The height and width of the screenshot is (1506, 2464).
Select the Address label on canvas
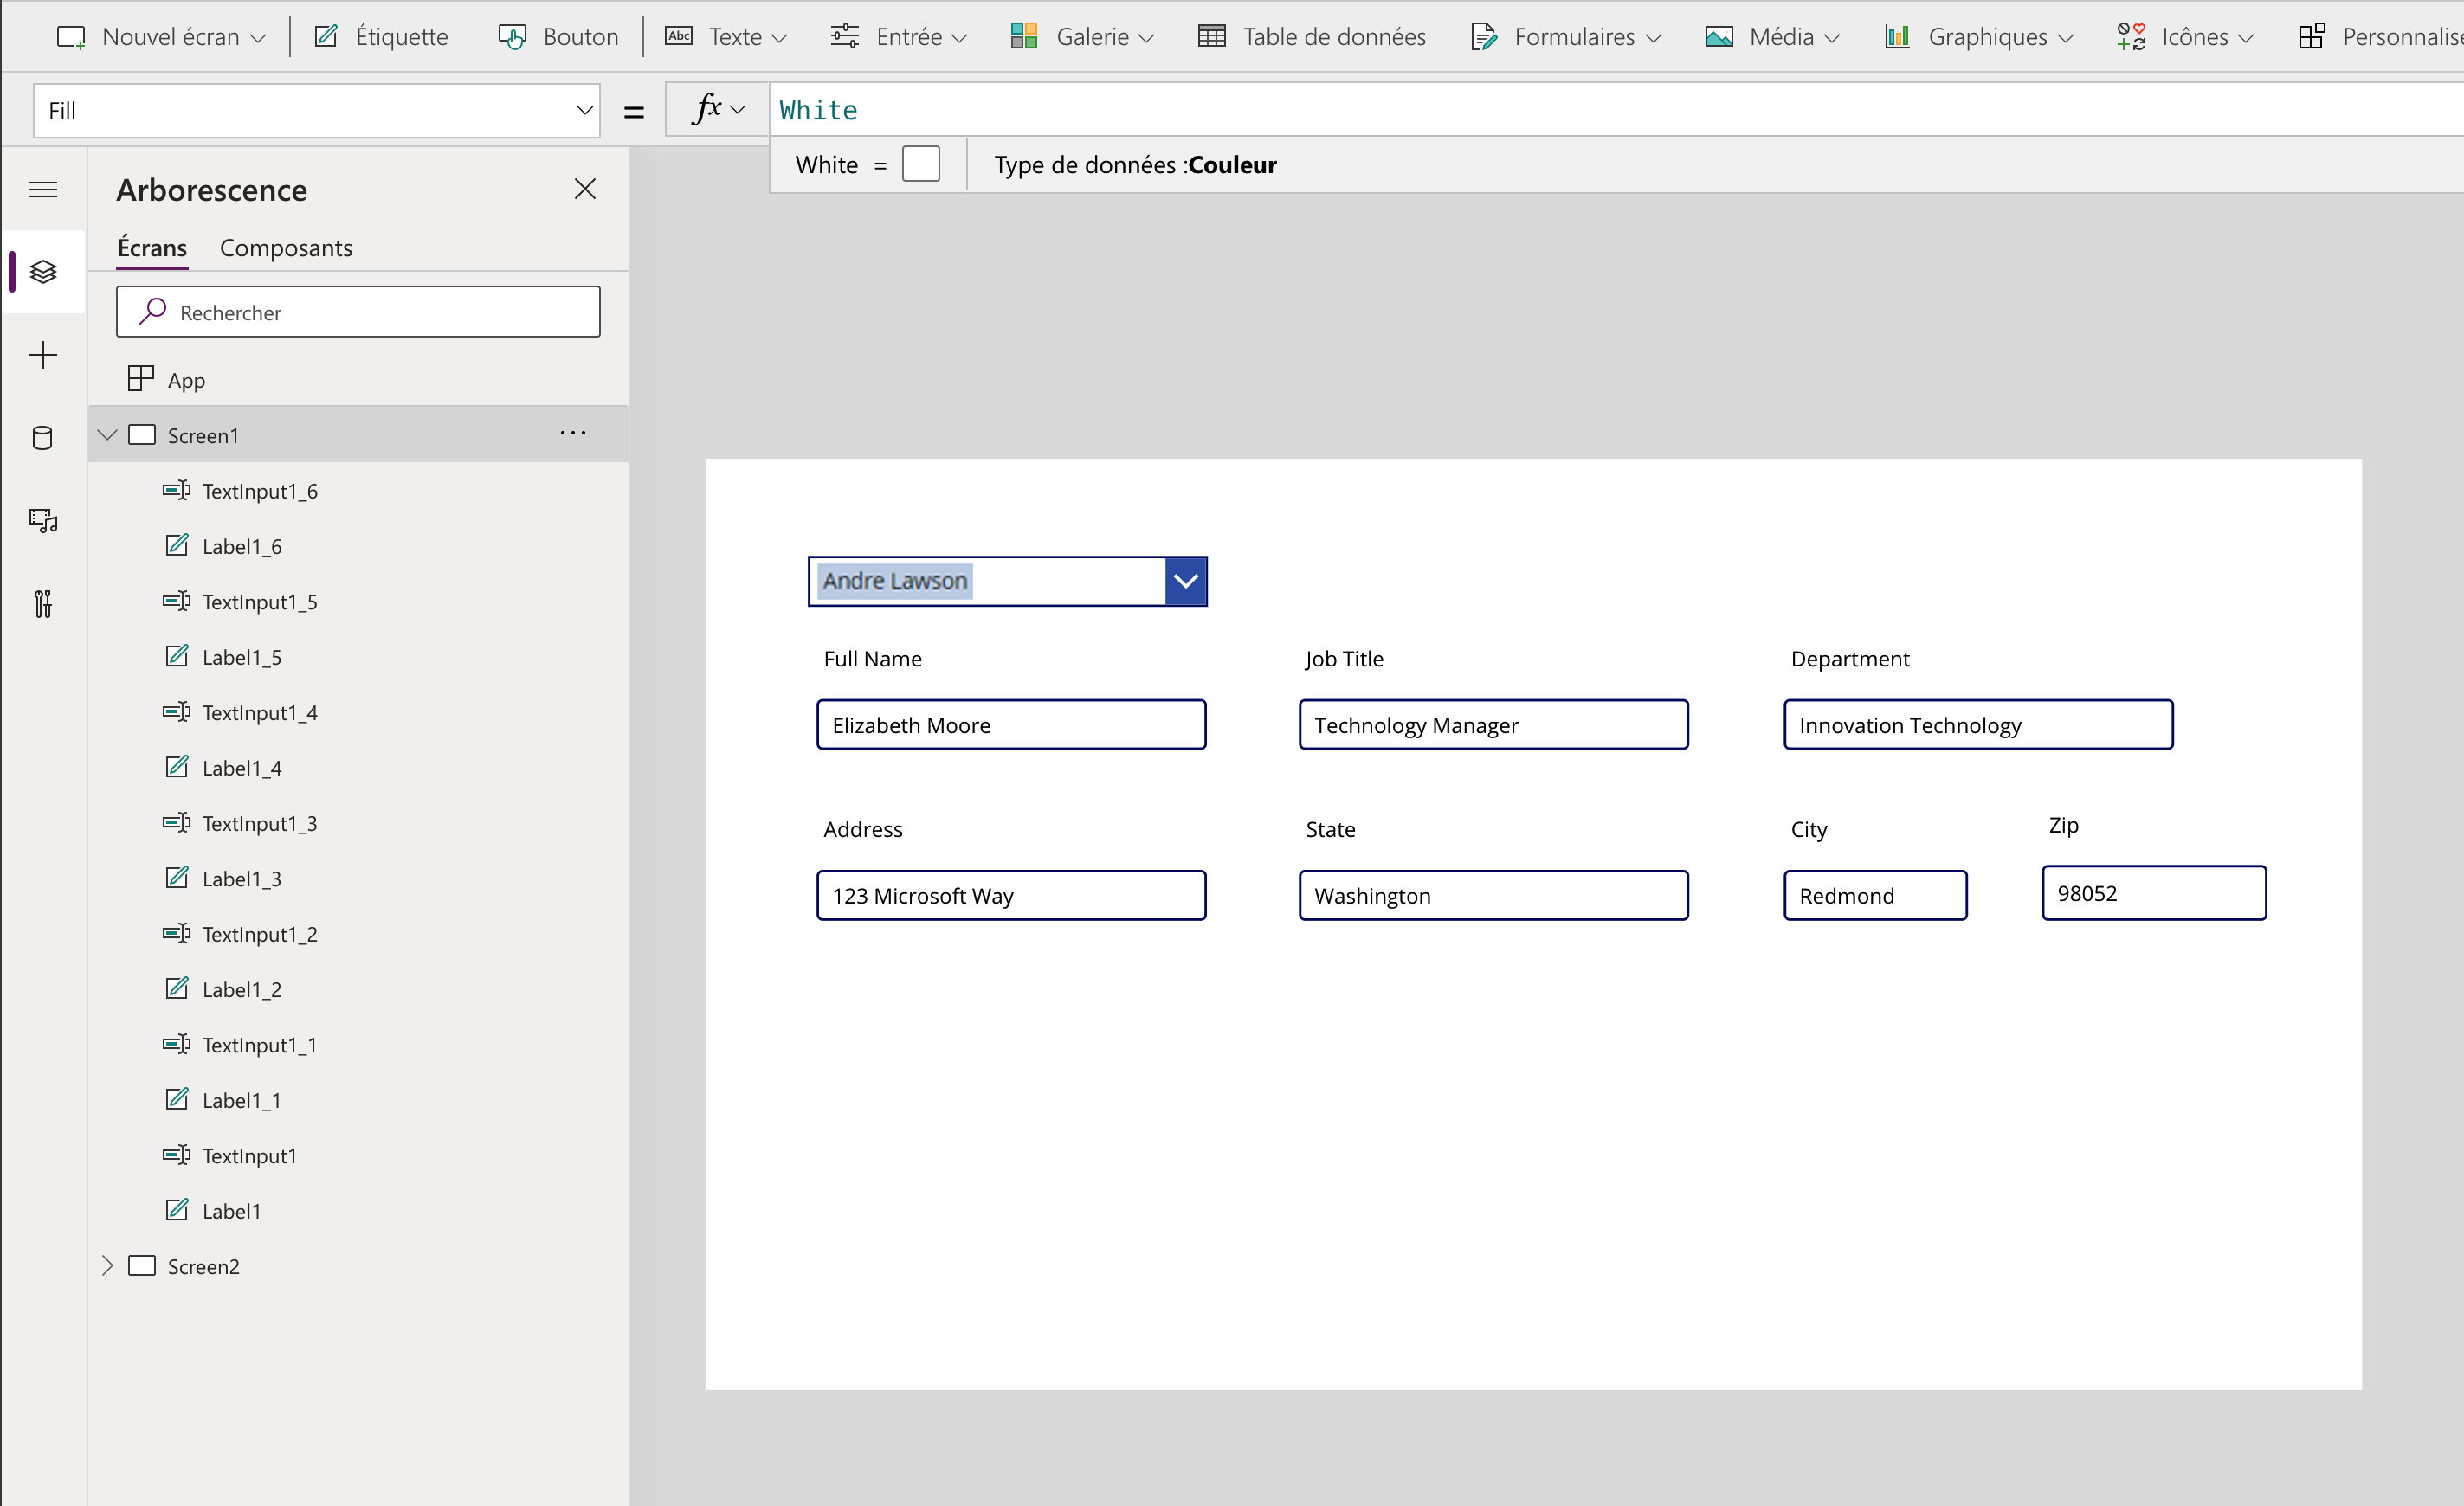coord(862,829)
